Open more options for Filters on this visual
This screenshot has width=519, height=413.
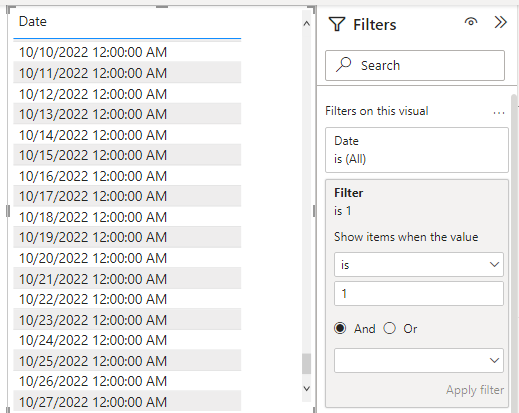coord(499,113)
